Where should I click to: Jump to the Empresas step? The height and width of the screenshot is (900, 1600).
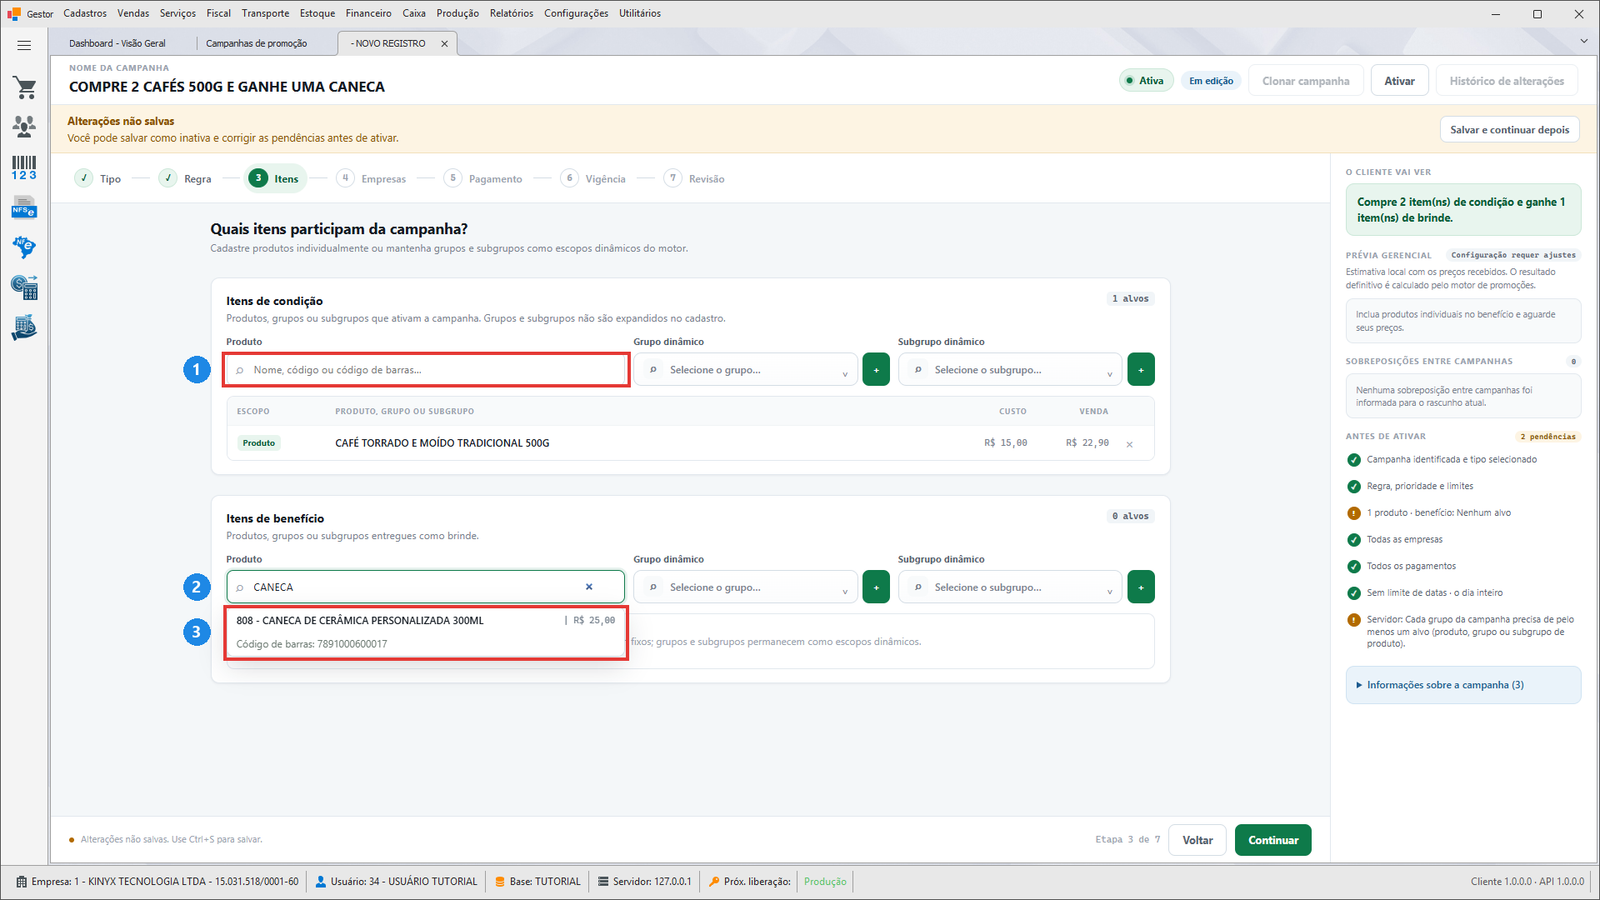pyautogui.click(x=372, y=179)
